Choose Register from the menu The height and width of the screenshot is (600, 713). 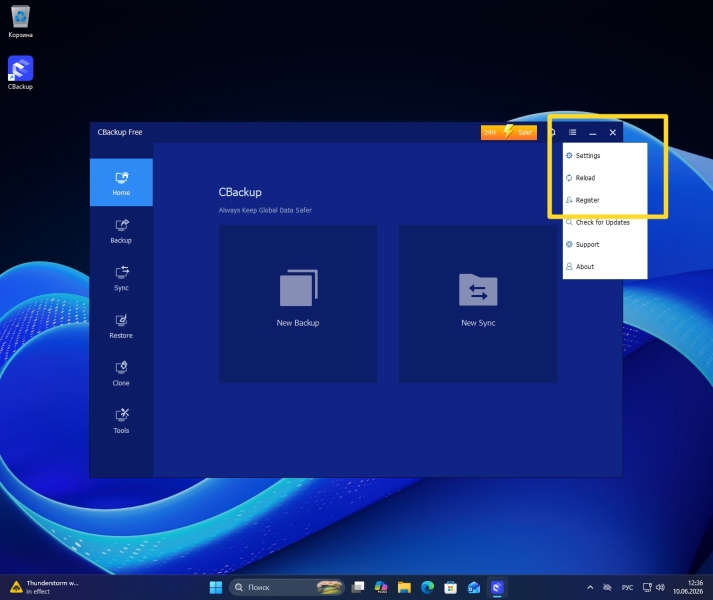(x=605, y=200)
